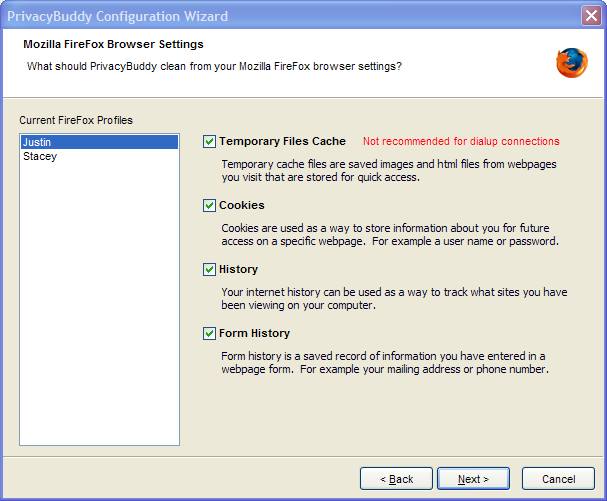Click the Cookies option label

click(x=242, y=205)
